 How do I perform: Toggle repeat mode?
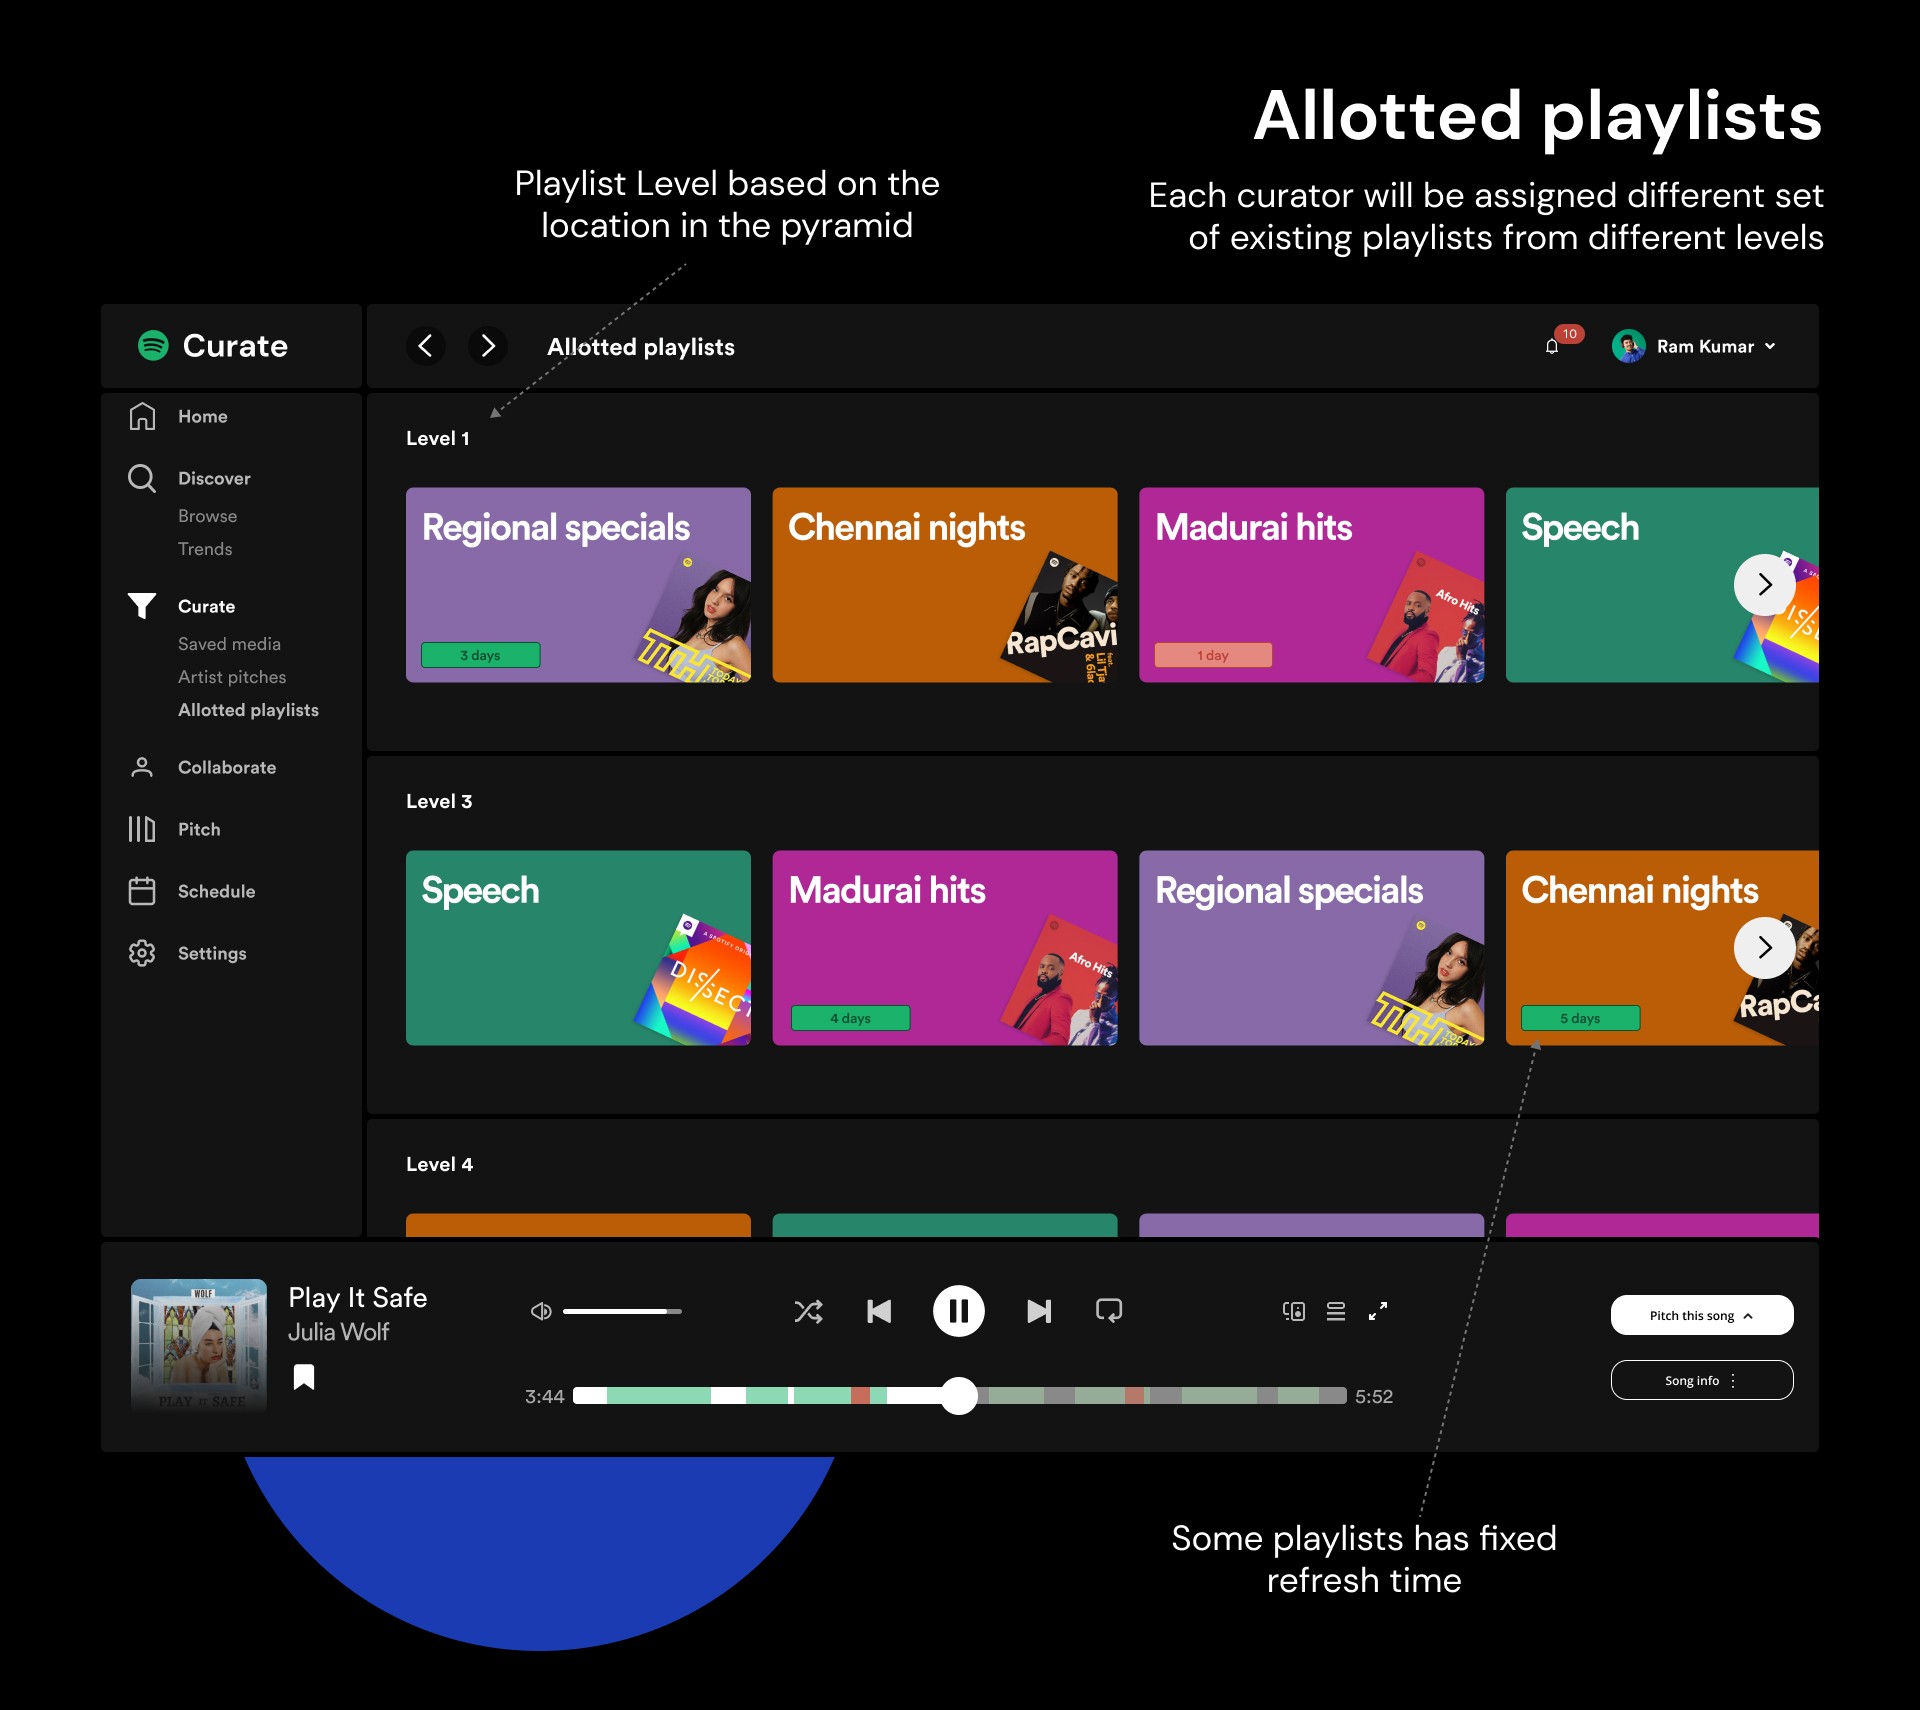pos(1109,1311)
